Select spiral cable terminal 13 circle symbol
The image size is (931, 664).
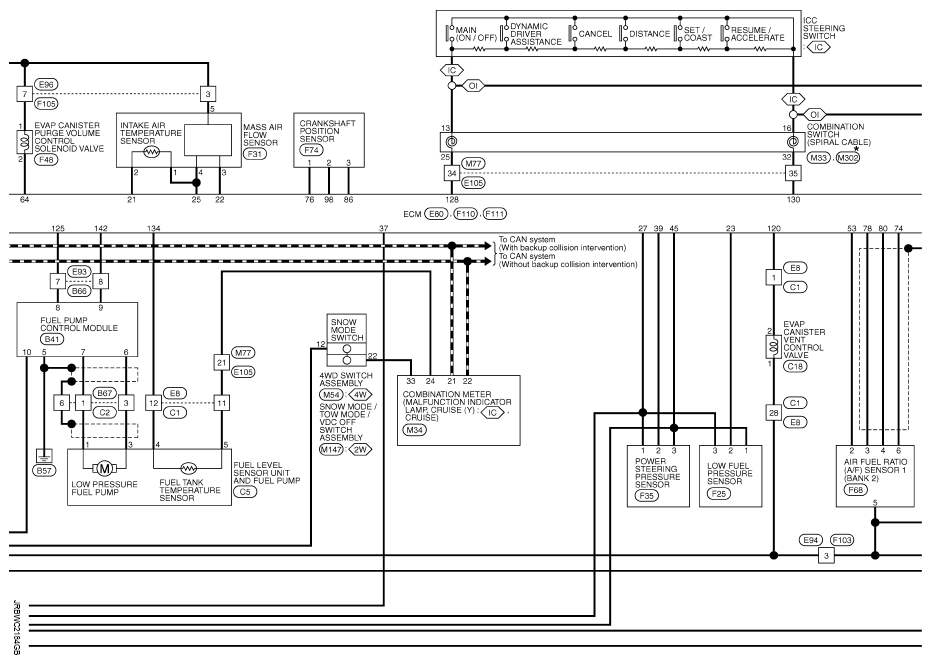click(x=451, y=142)
